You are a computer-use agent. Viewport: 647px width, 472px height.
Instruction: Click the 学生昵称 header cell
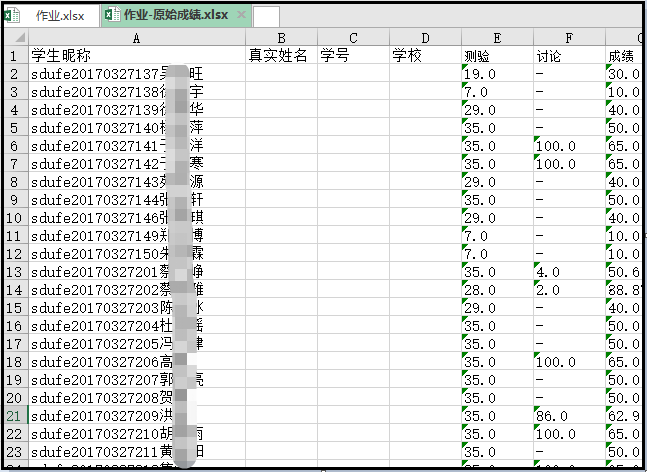click(137, 55)
